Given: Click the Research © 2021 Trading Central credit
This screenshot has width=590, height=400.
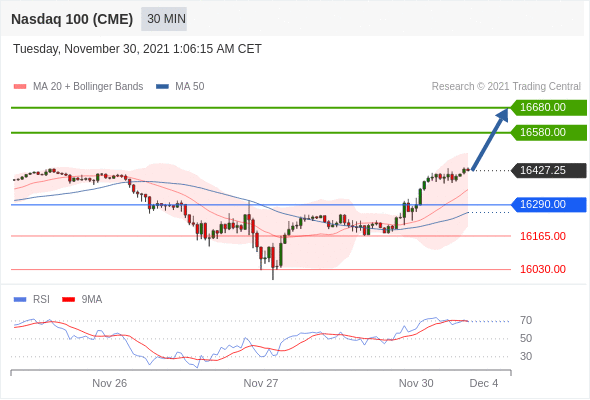Looking at the screenshot, I should [506, 87].
